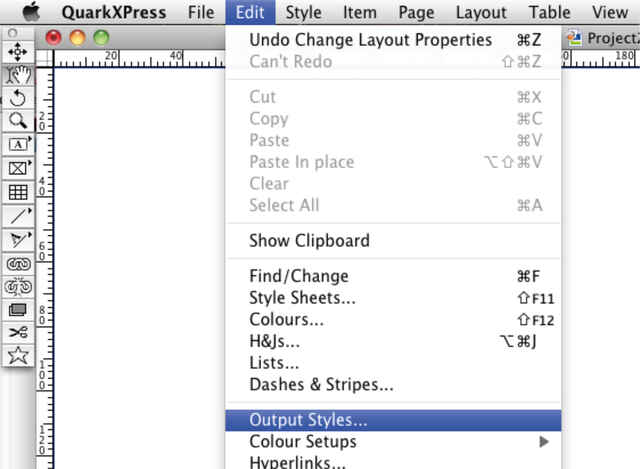
Task: Click the yellow minimize window button
Action: [78, 38]
